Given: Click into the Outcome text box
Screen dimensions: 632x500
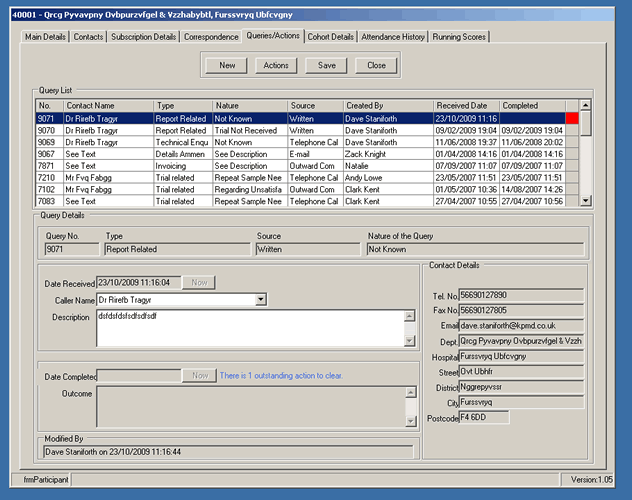Looking at the screenshot, I should point(251,407).
